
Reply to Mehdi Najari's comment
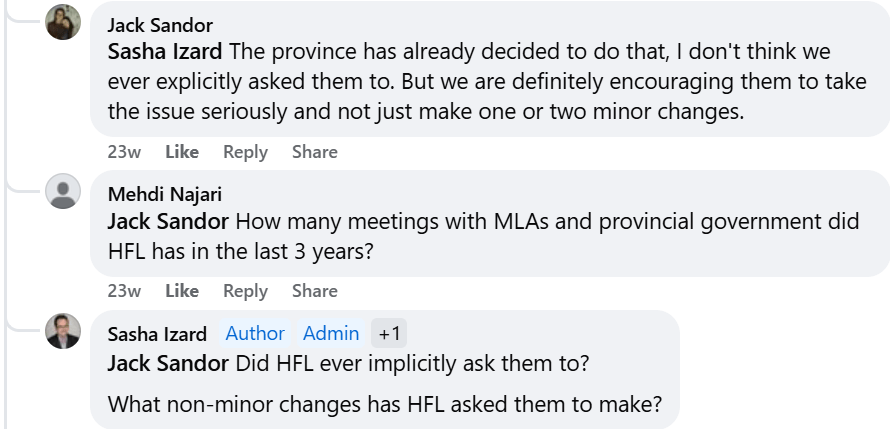245,291
